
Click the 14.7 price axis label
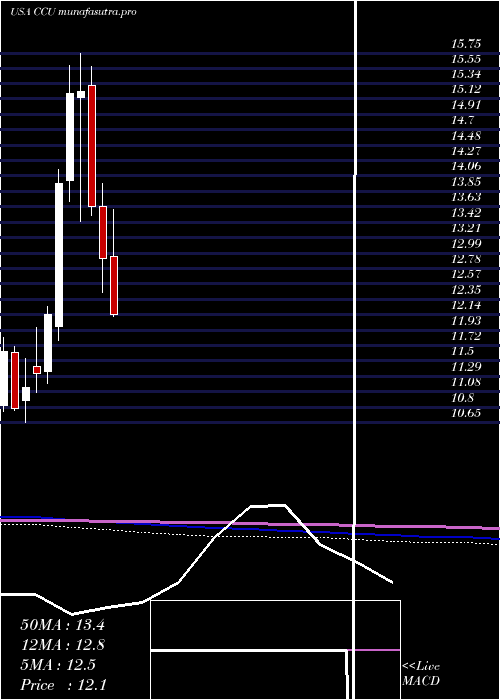pyautogui.click(x=463, y=120)
